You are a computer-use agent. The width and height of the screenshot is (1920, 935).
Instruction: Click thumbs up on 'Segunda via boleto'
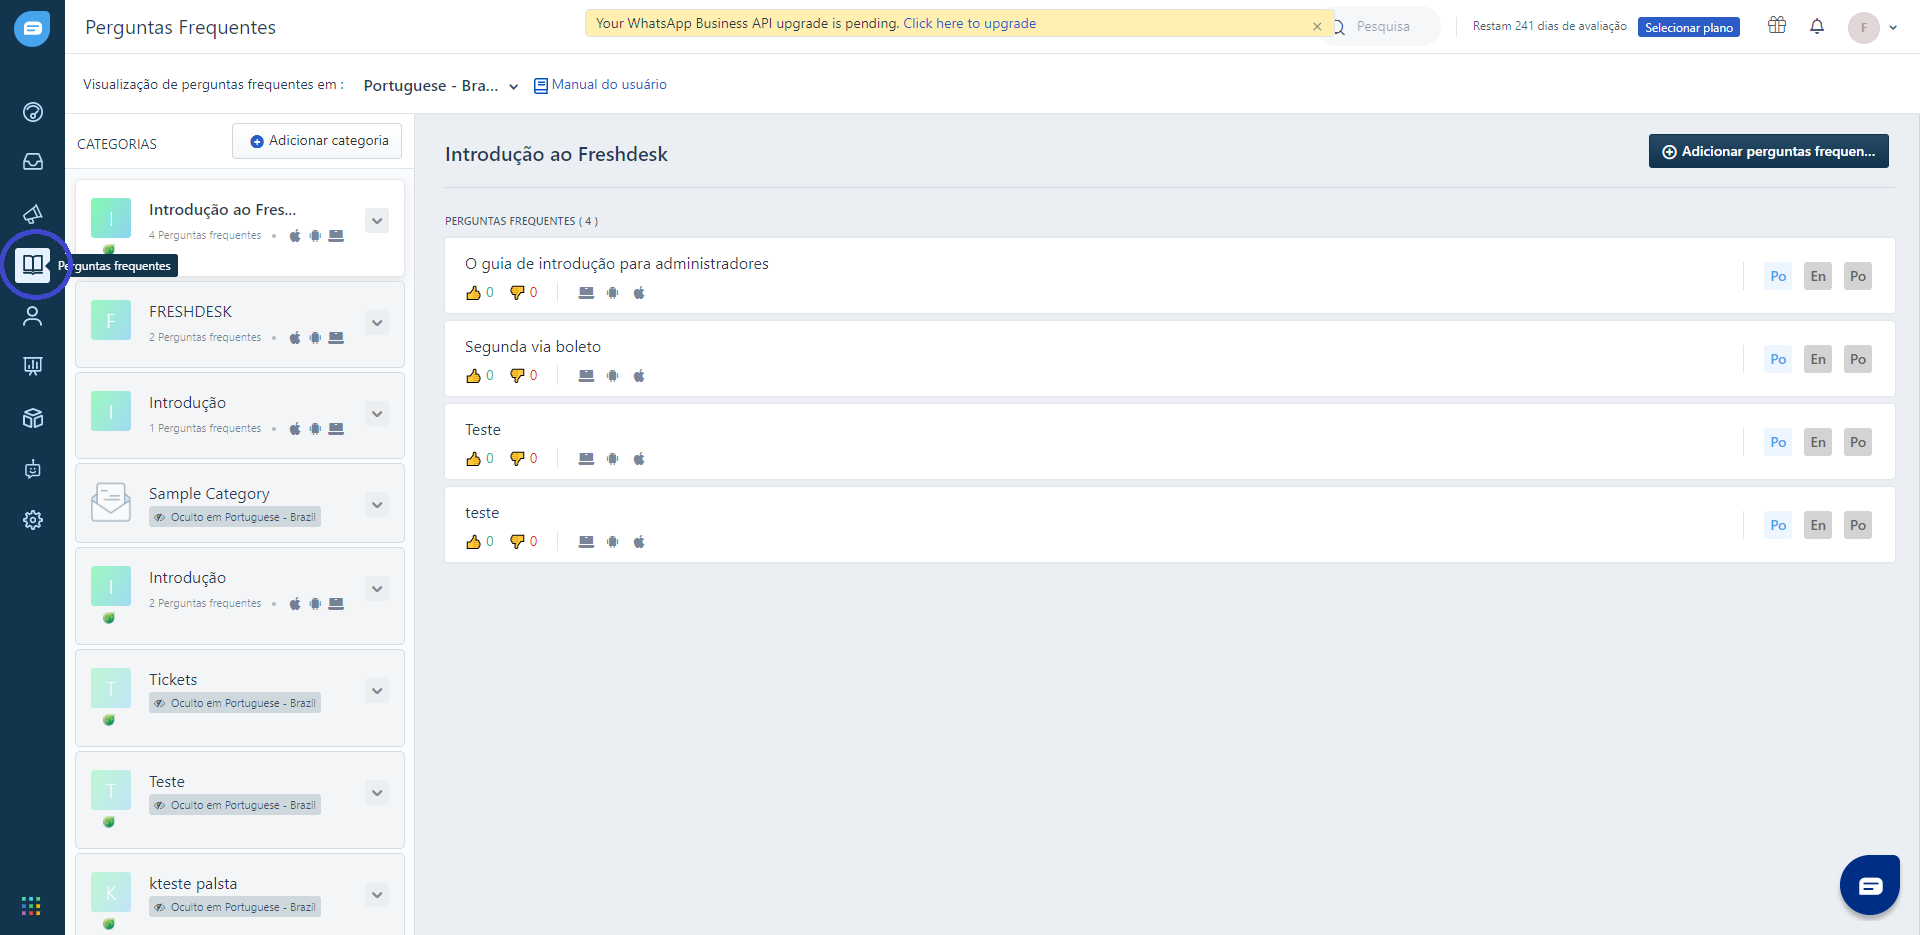[473, 376]
